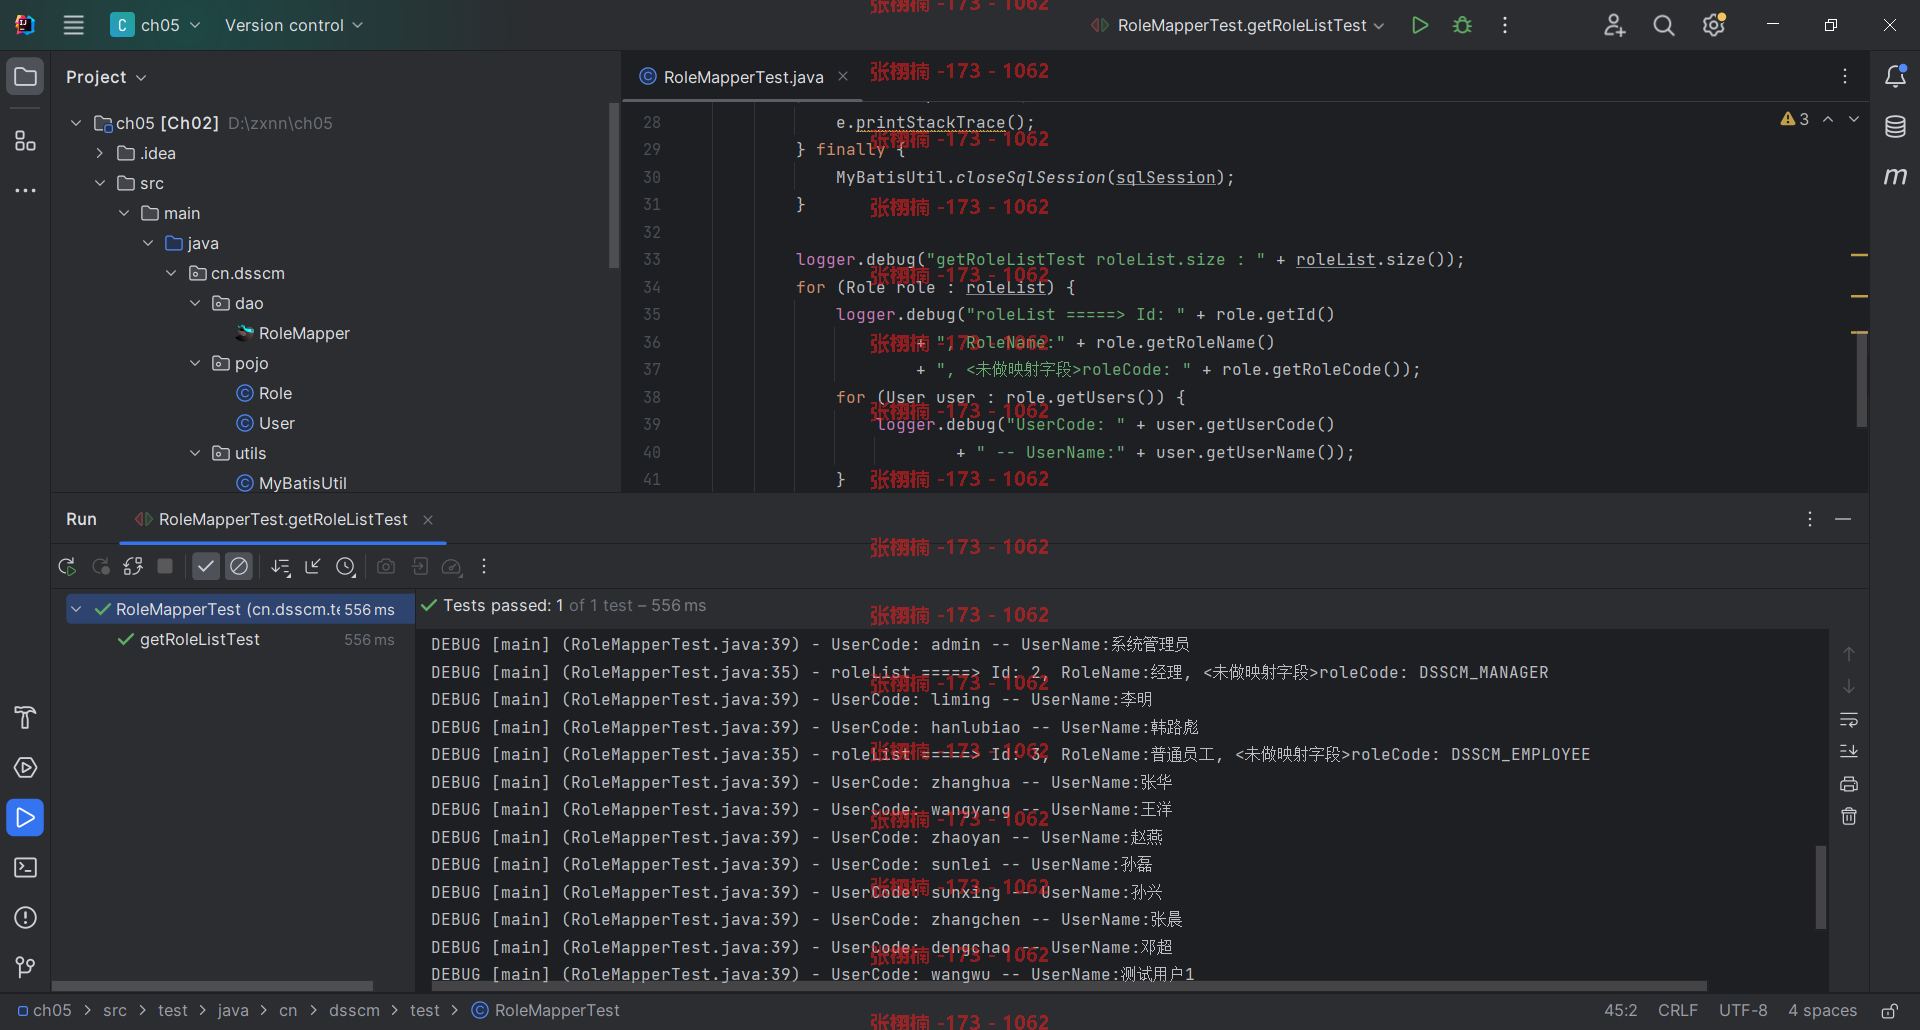Open the Problems tool window

pos(25,917)
